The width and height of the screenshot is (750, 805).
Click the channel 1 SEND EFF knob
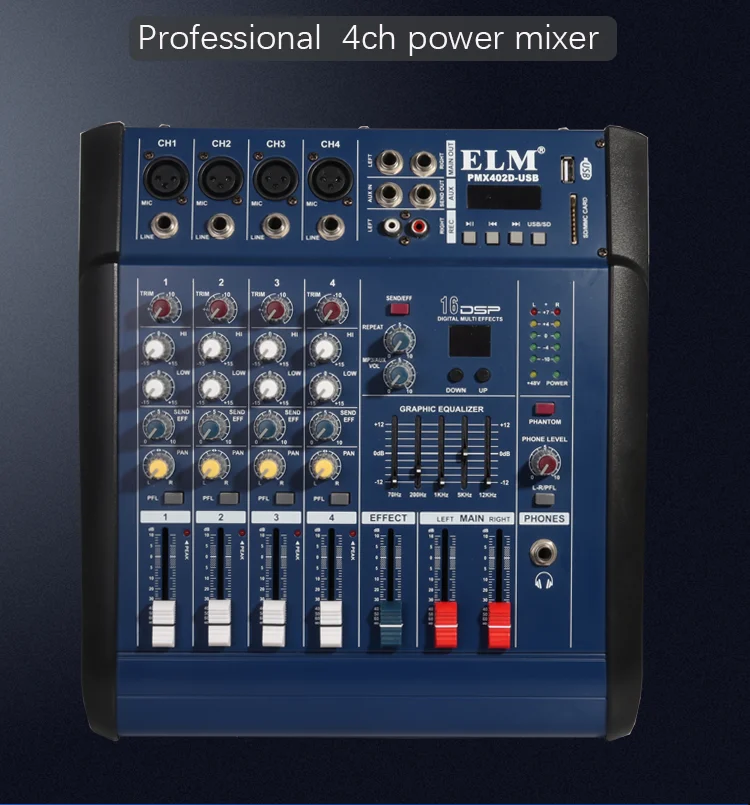157,426
